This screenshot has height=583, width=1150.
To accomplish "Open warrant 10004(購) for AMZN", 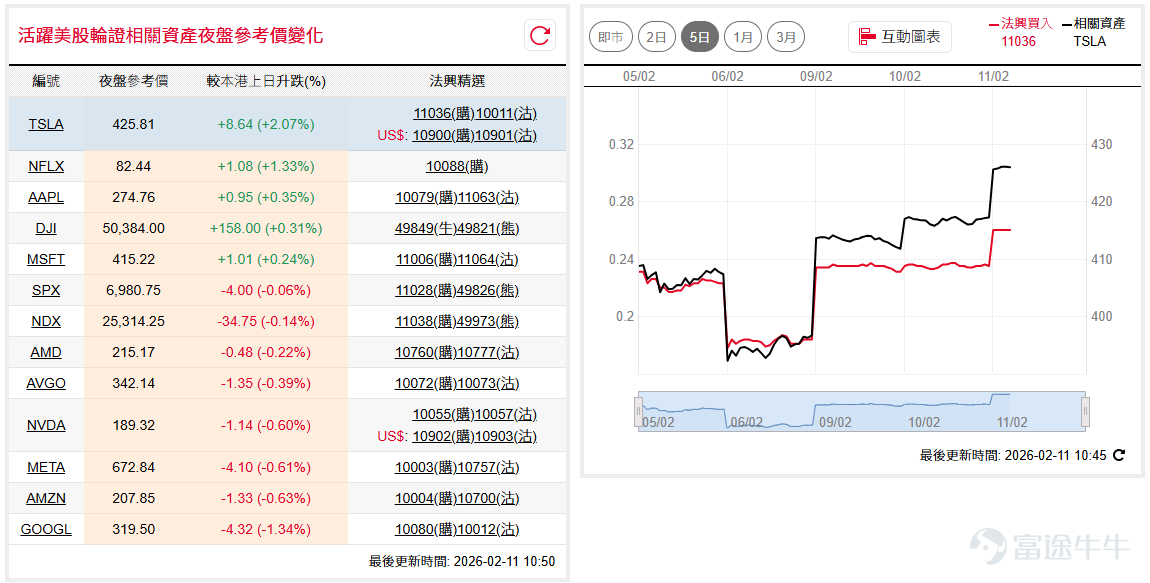I will pyautogui.click(x=426, y=498).
